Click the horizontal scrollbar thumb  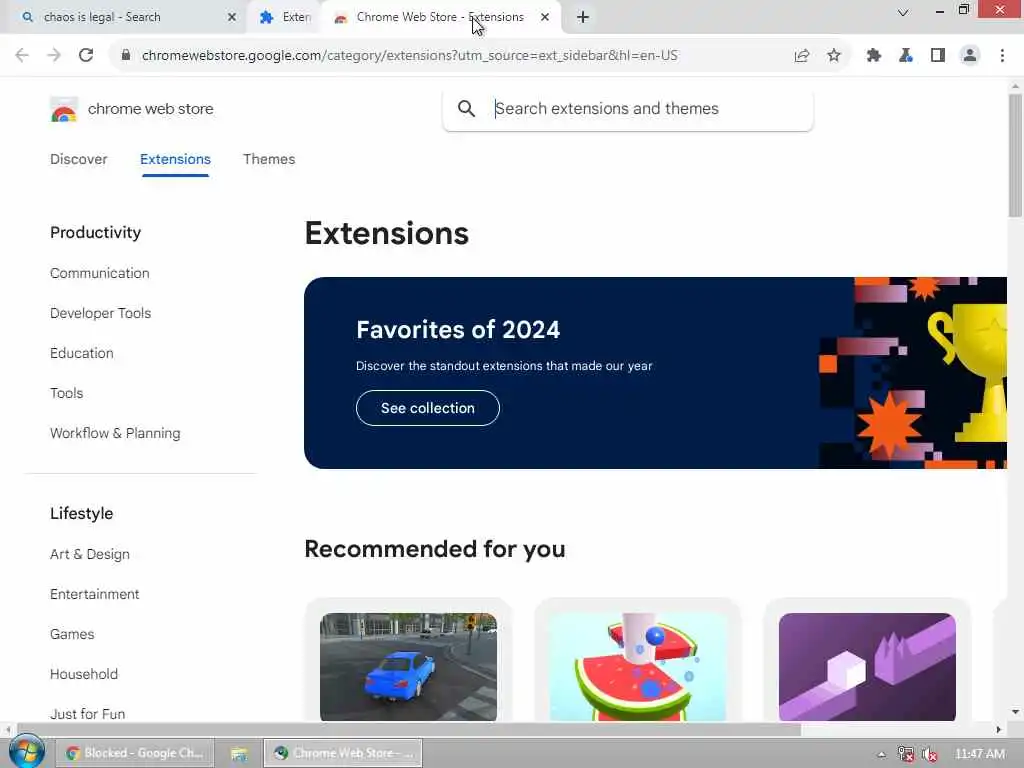point(409,729)
